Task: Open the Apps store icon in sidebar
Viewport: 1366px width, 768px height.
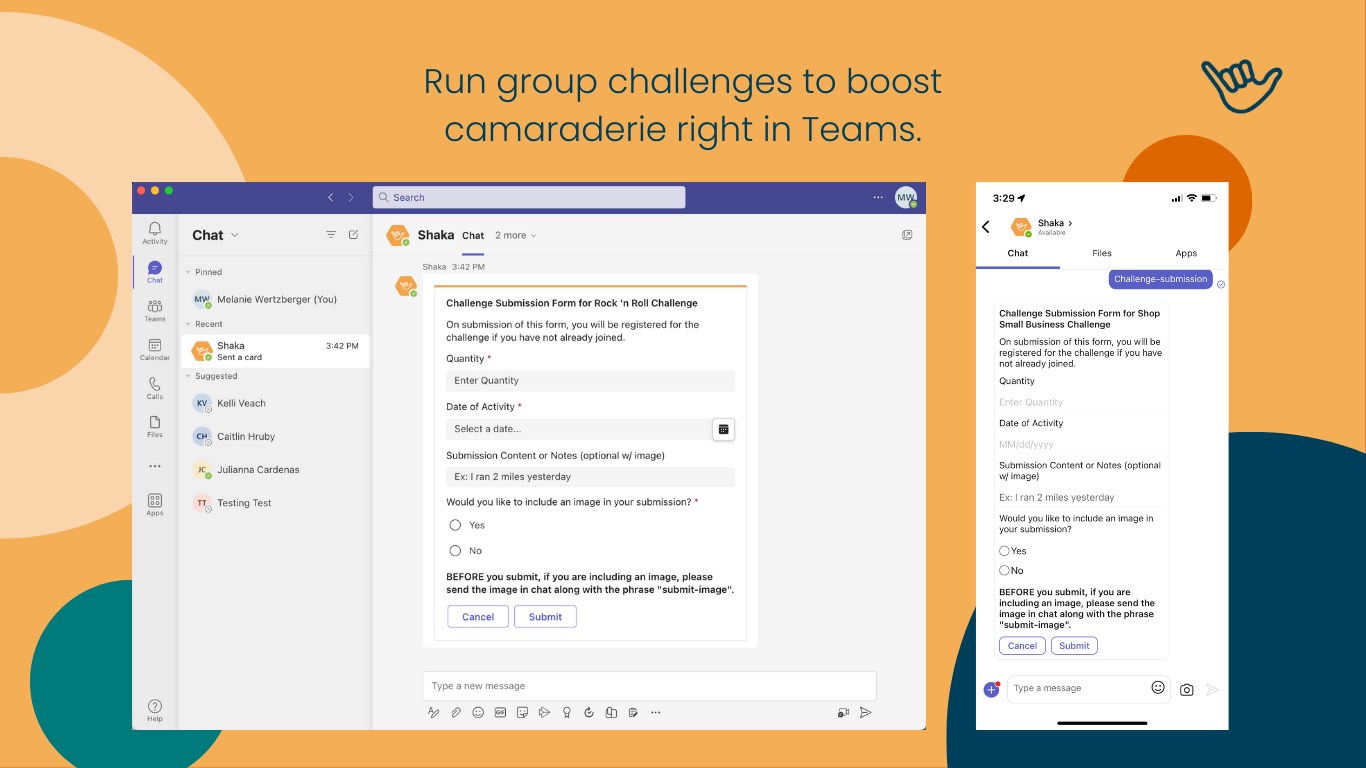Action: 155,504
